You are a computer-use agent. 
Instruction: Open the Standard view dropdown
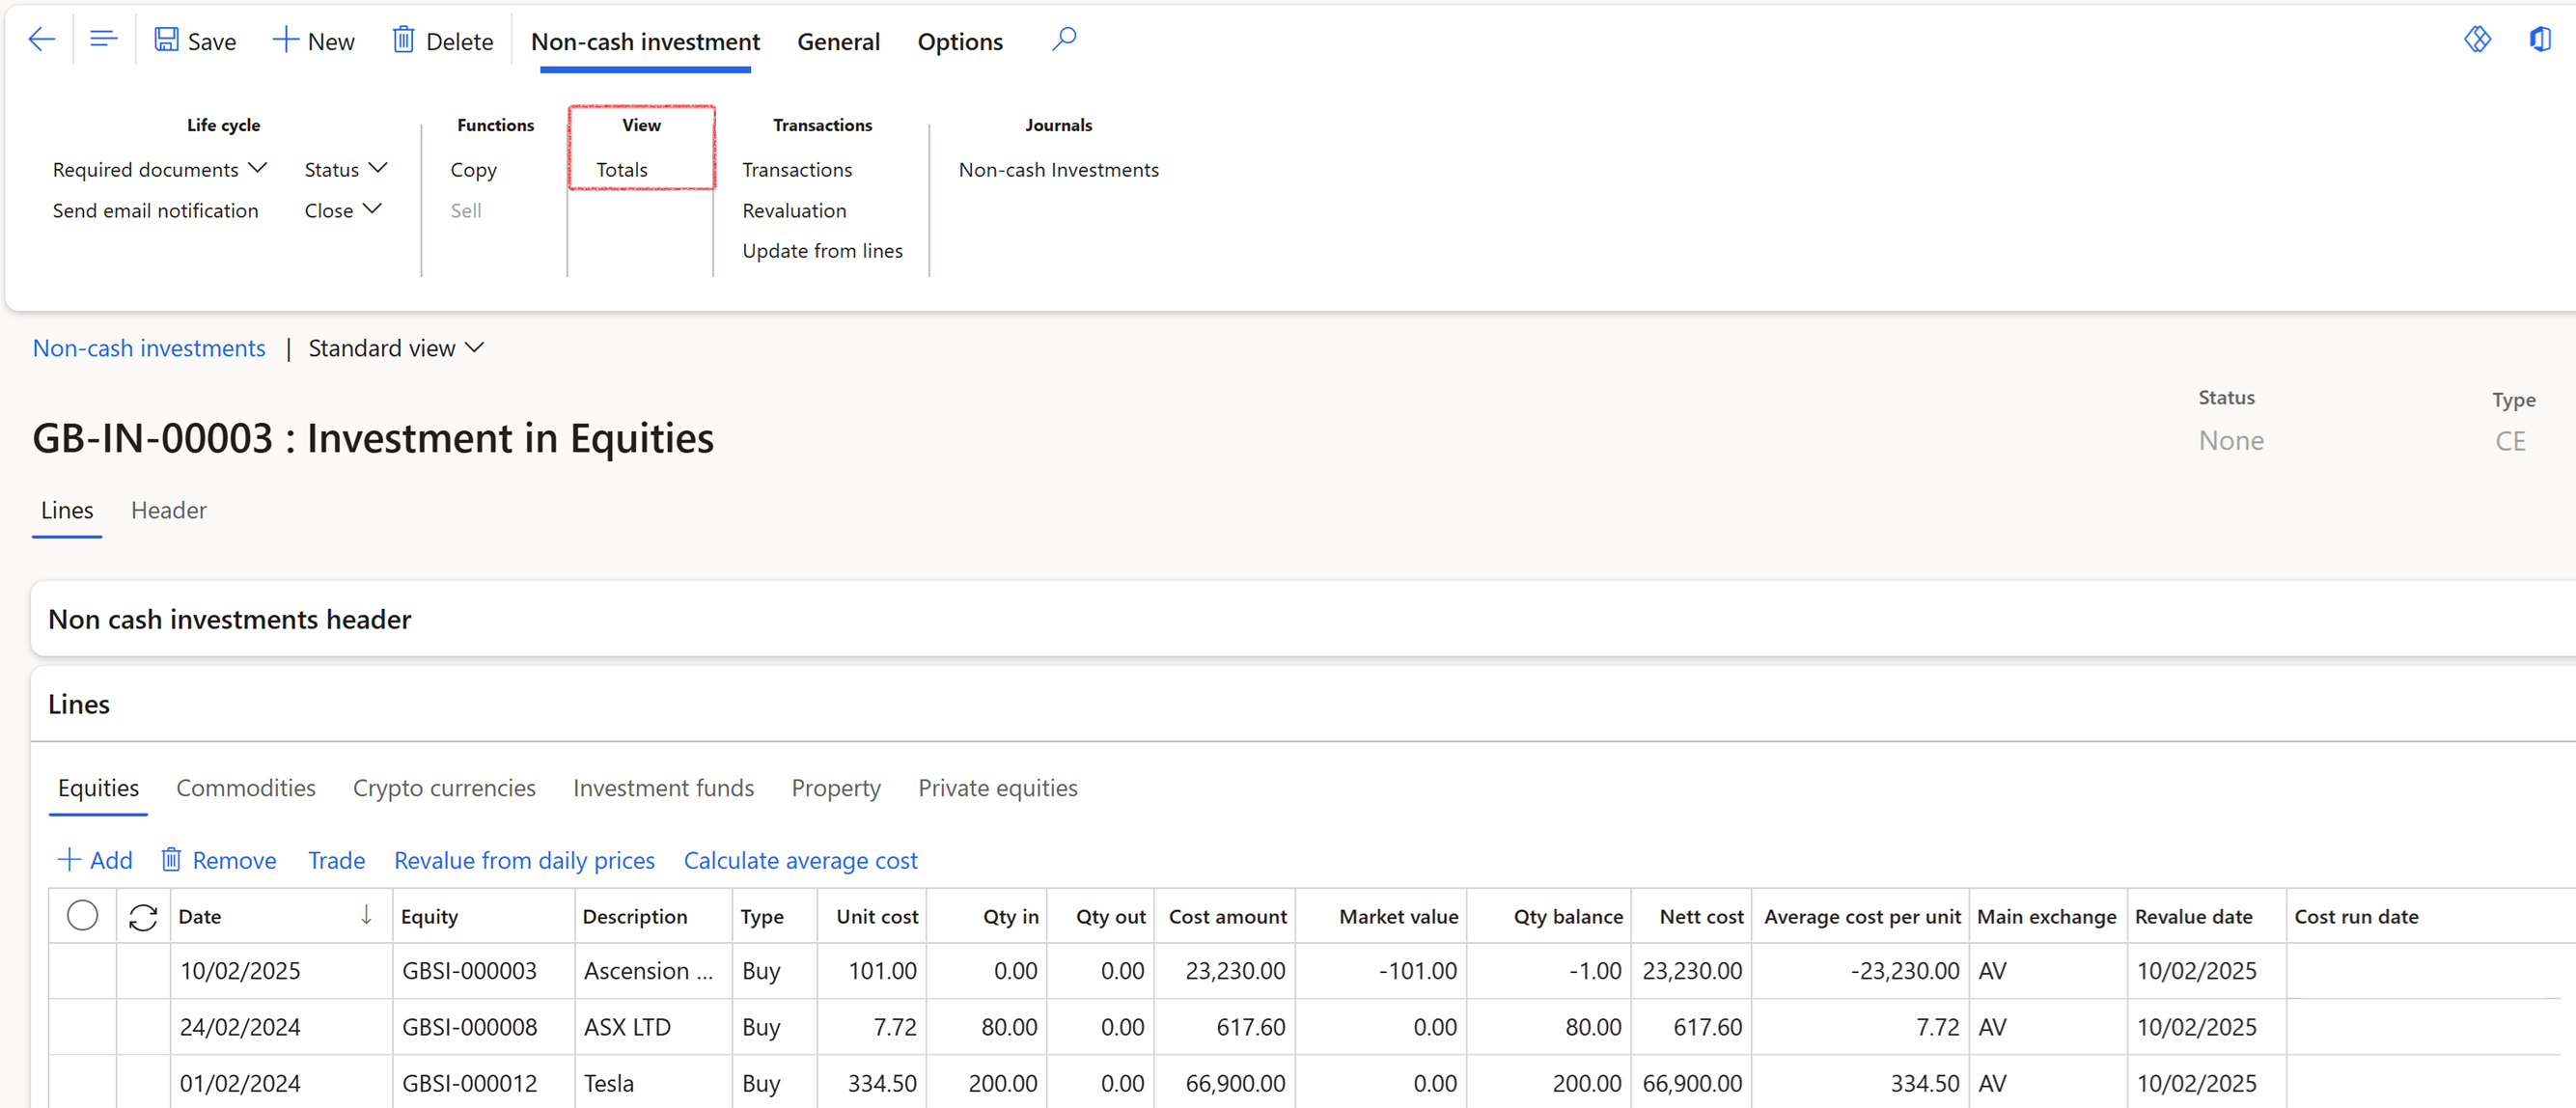pos(396,348)
